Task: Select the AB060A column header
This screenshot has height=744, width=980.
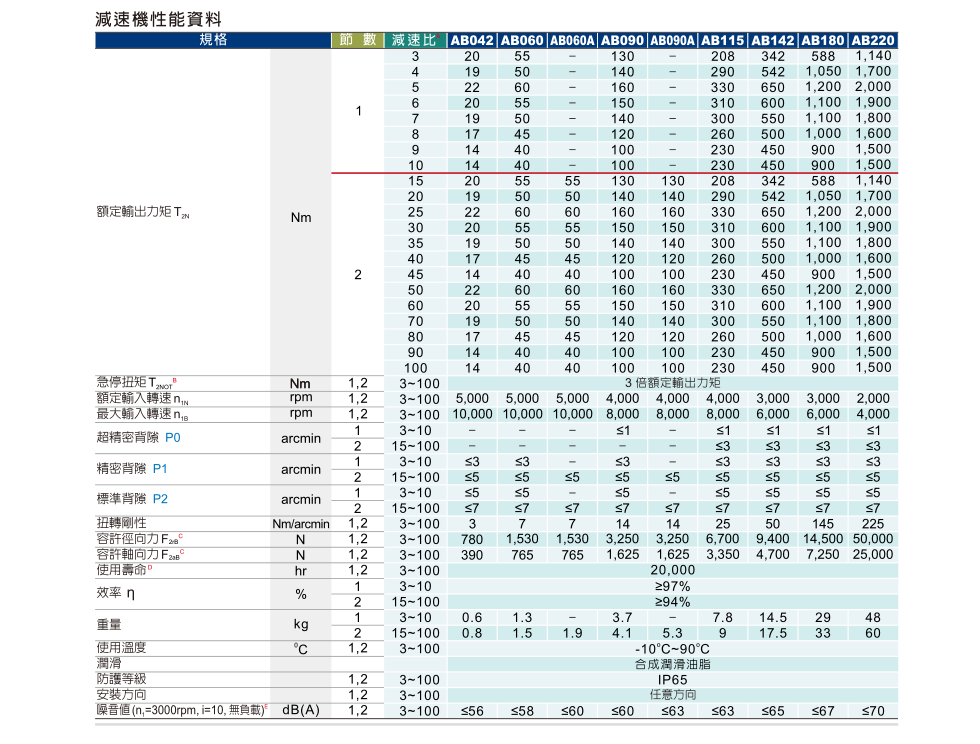Action: [572, 41]
